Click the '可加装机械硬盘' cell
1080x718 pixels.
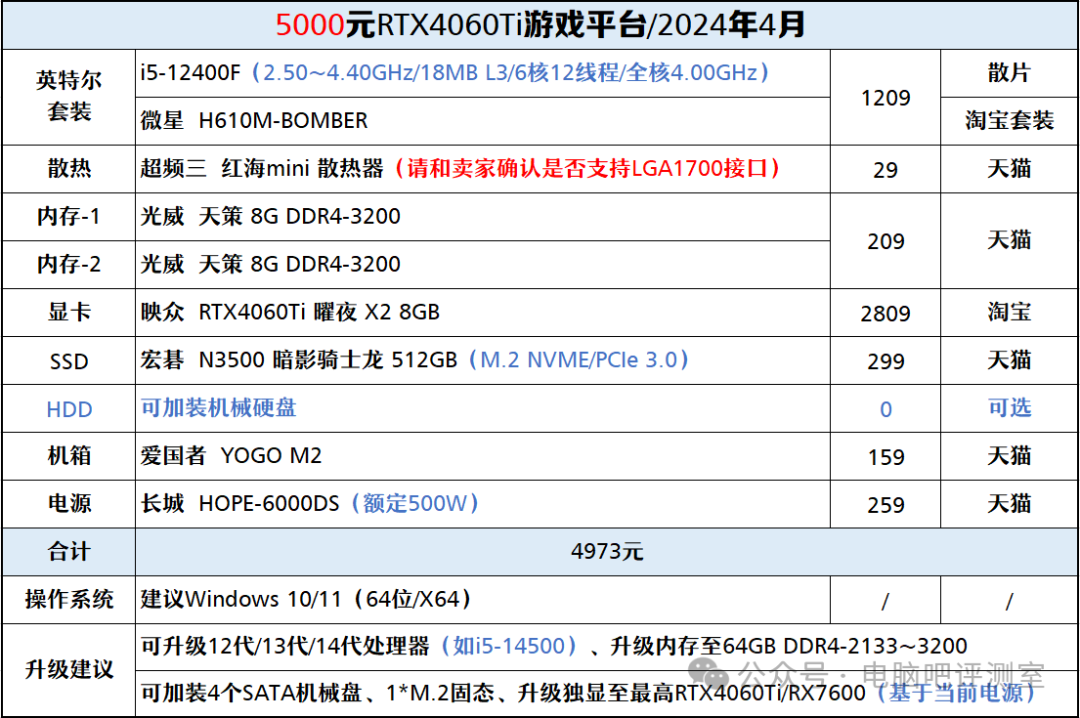pyautogui.click(x=483, y=408)
